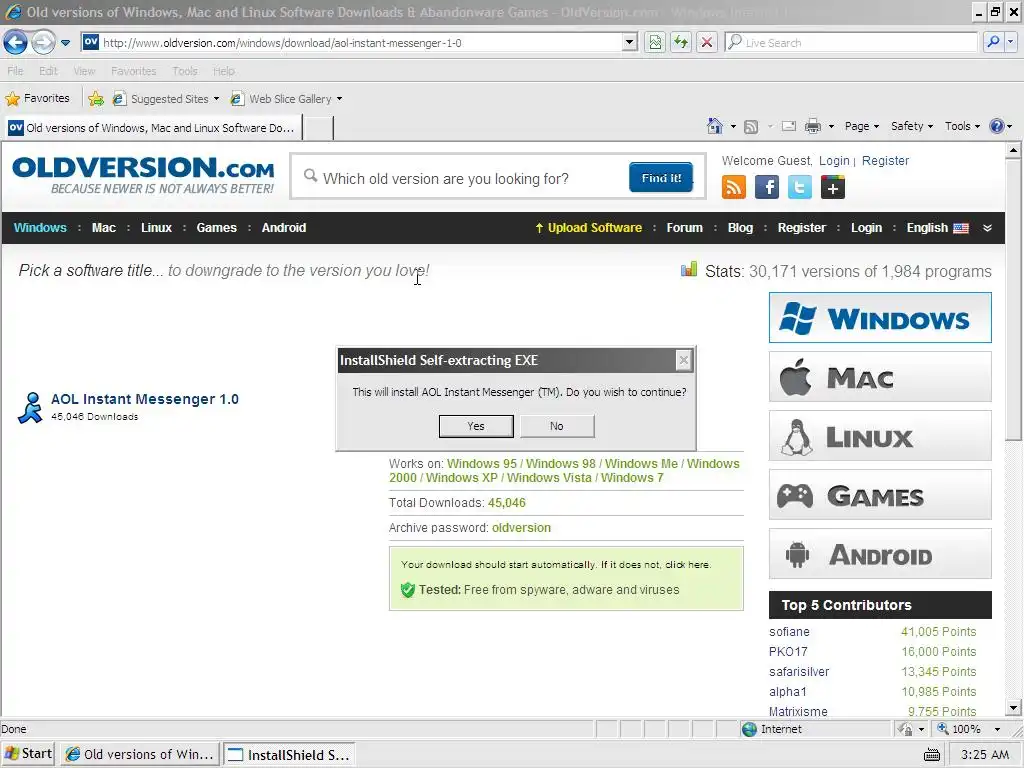
Task: Open the Tools menu in the menu bar
Action: coord(185,71)
